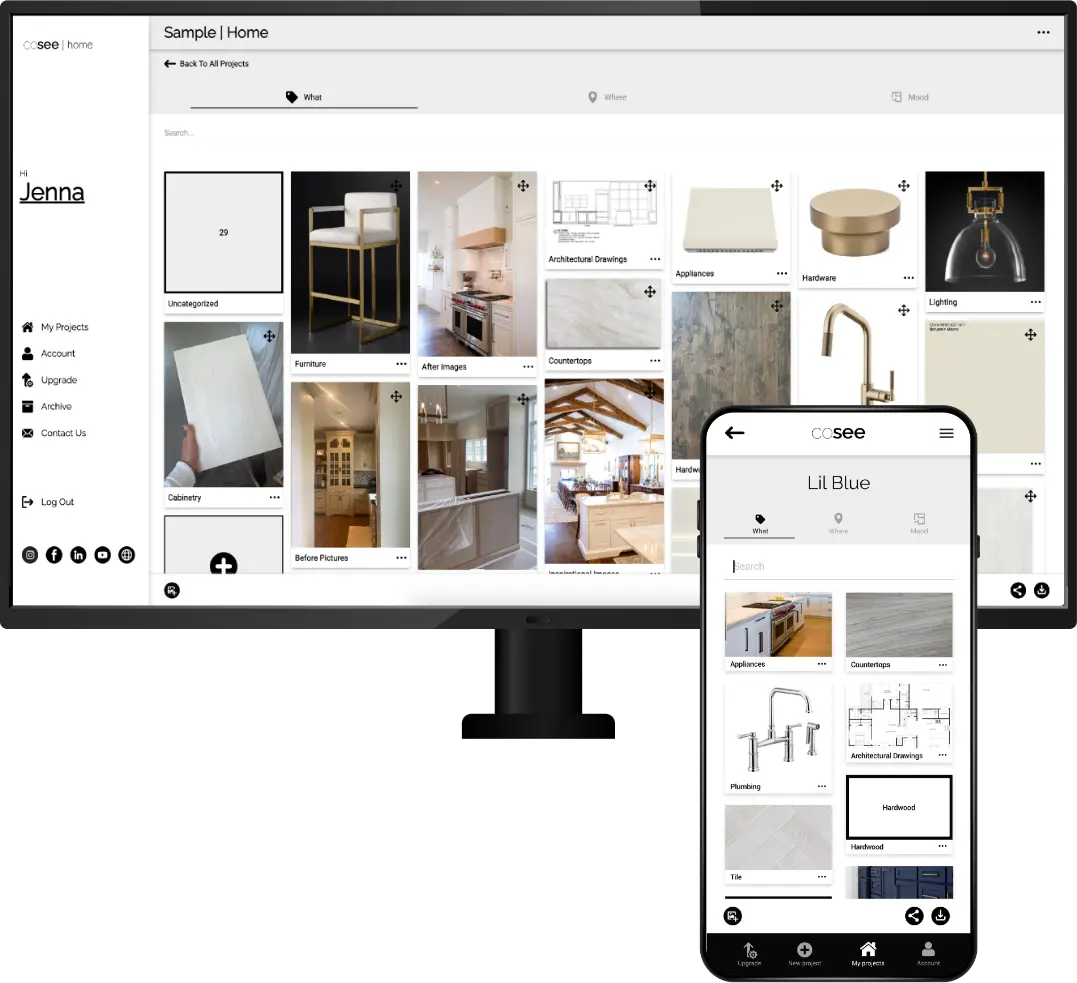The width and height of the screenshot is (1077, 983).
Task: Open the Archive icon in the sidebar
Action: pos(29,406)
